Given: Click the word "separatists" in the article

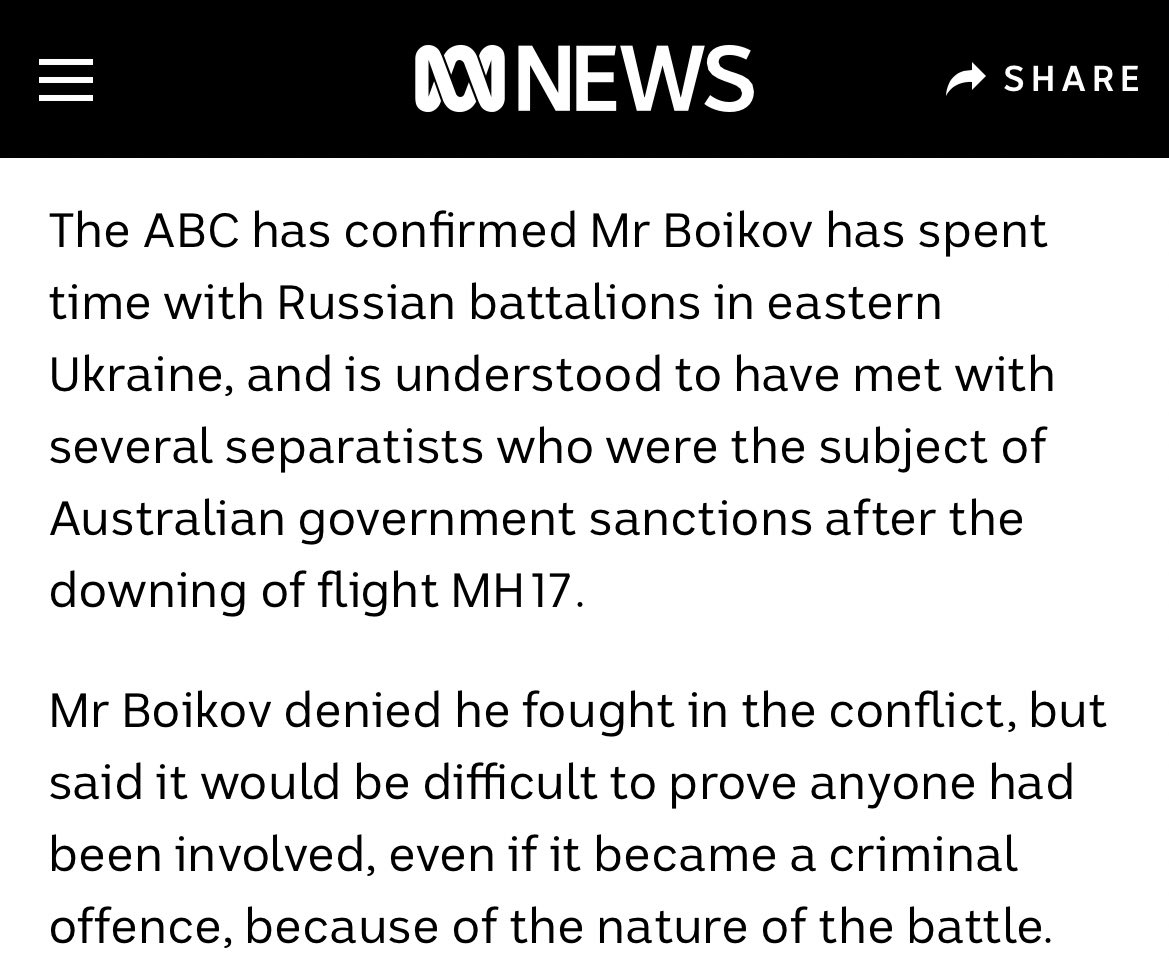Looking at the screenshot, I should tap(355, 447).
